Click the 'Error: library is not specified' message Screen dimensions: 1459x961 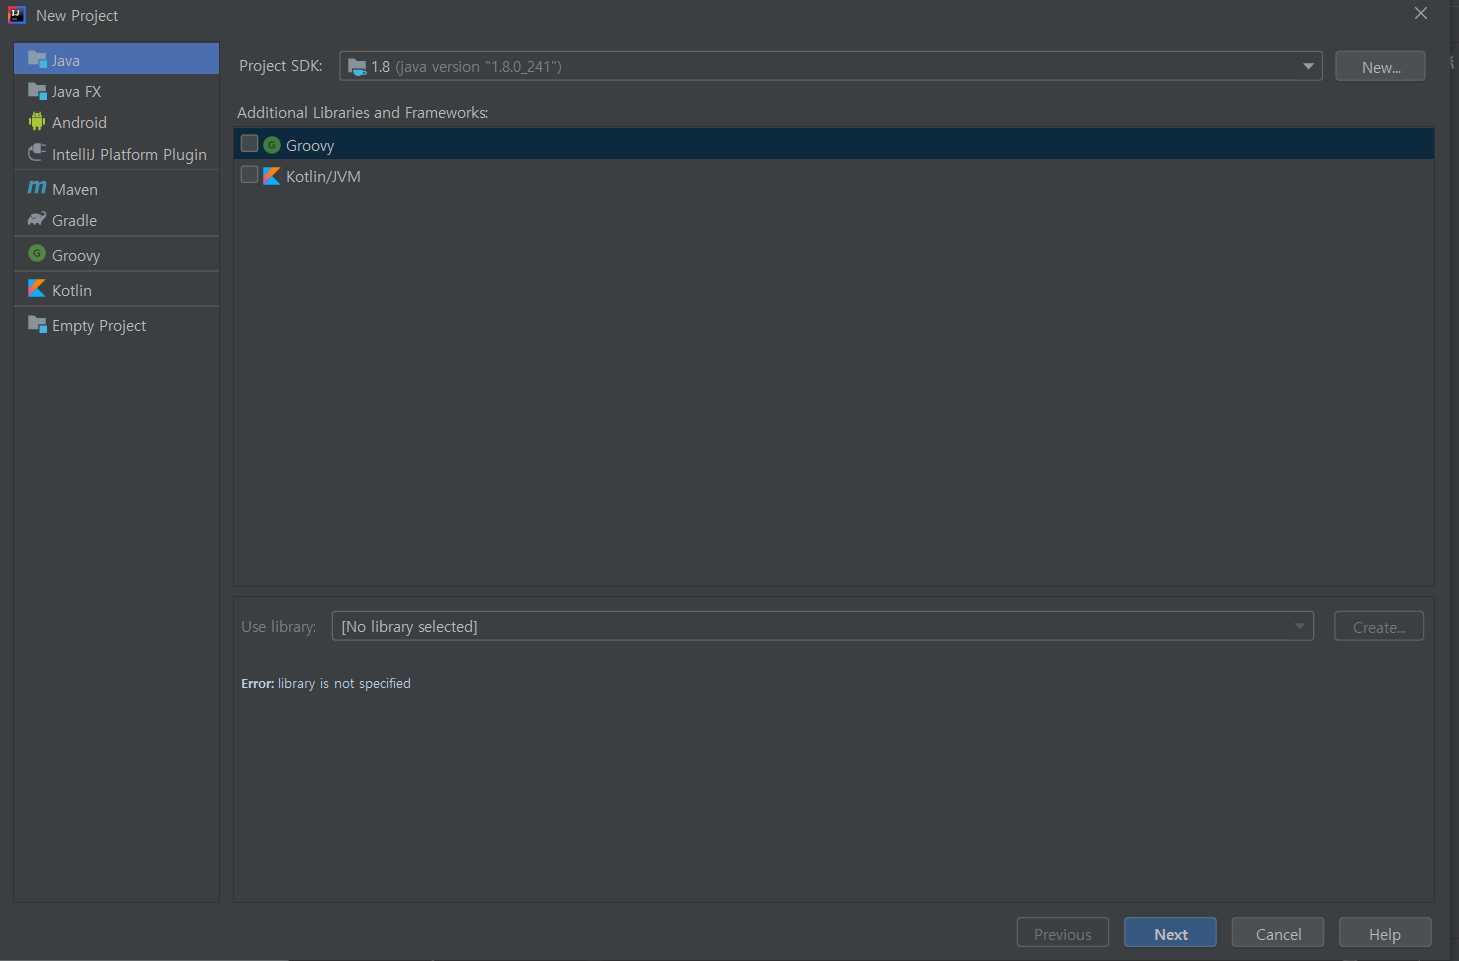[326, 684]
